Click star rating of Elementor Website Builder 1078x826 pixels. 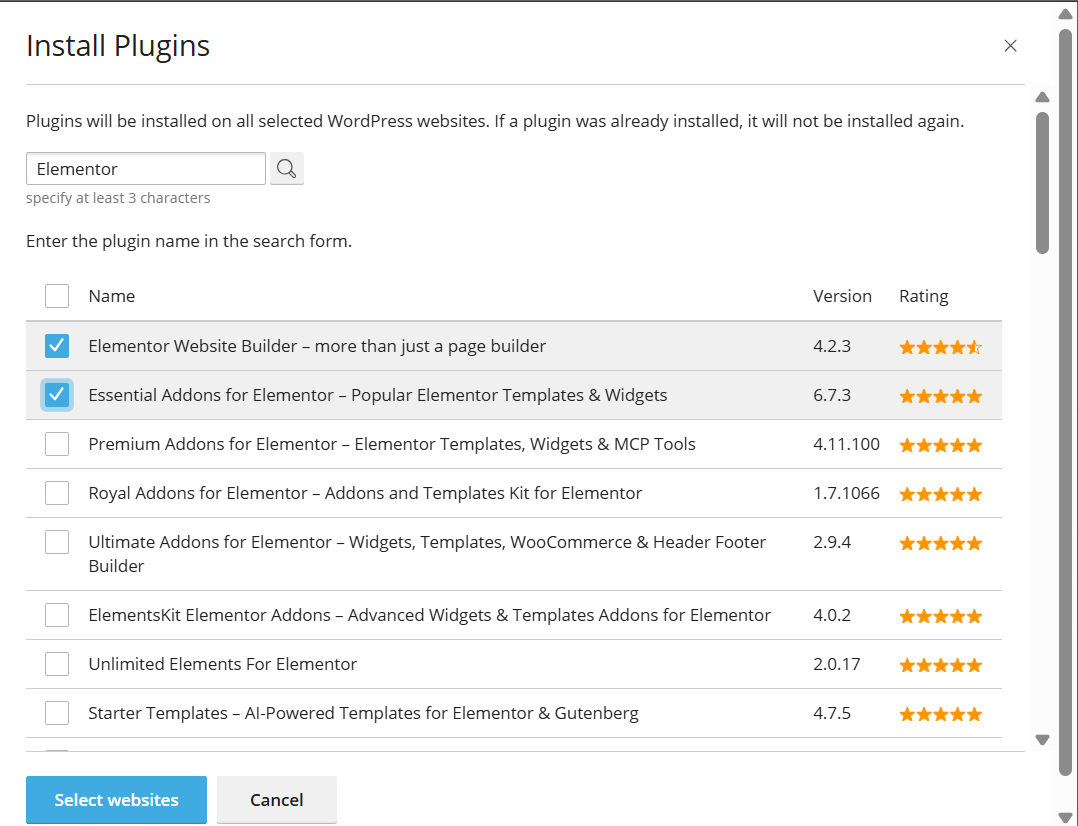[x=940, y=347]
